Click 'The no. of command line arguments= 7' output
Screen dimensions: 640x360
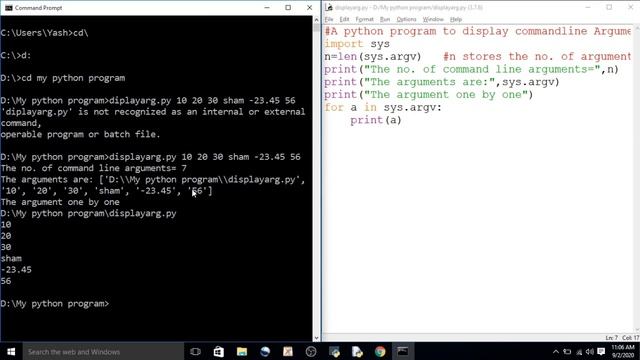coord(93,168)
